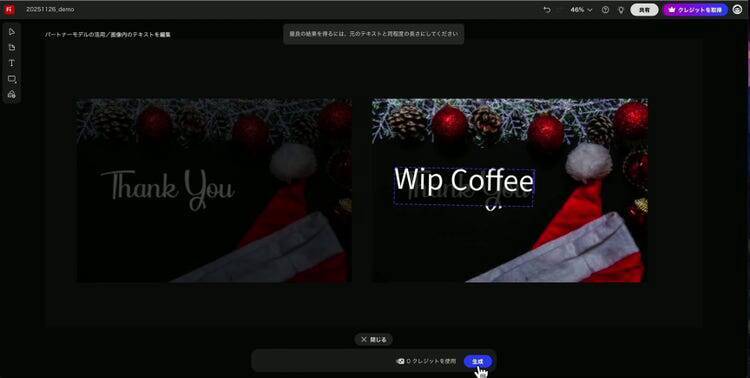The height and width of the screenshot is (378, 750).
Task: Click the purple クレジットを取得 button
Action: point(695,10)
